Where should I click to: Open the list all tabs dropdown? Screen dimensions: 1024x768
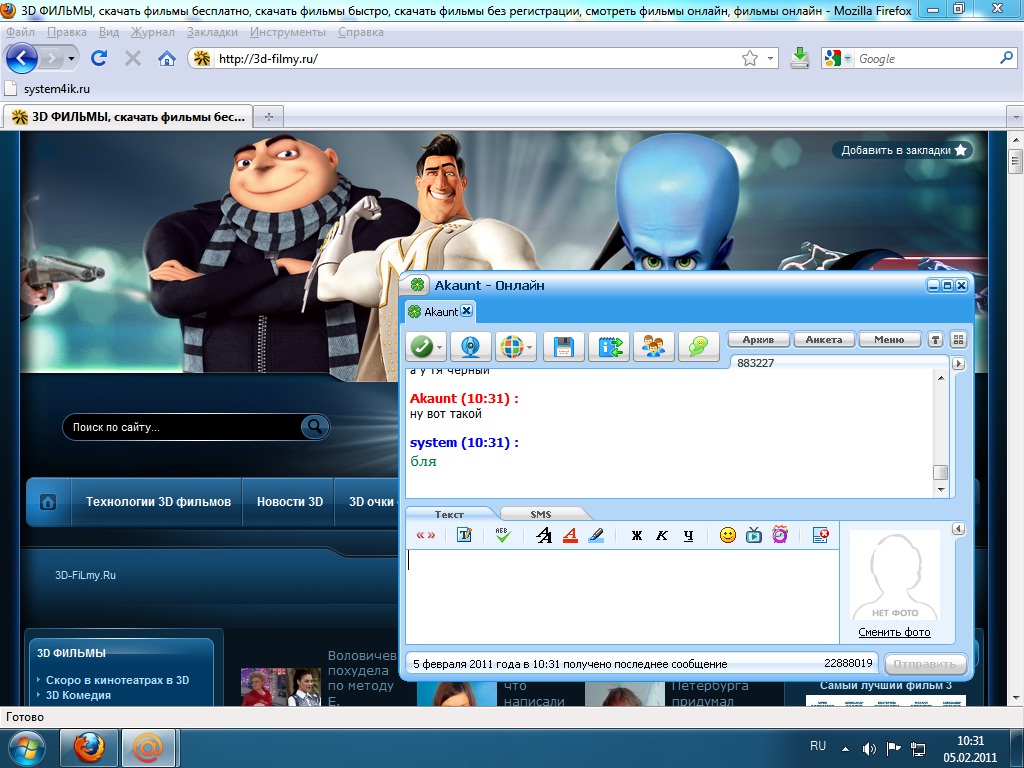pos(1015,117)
